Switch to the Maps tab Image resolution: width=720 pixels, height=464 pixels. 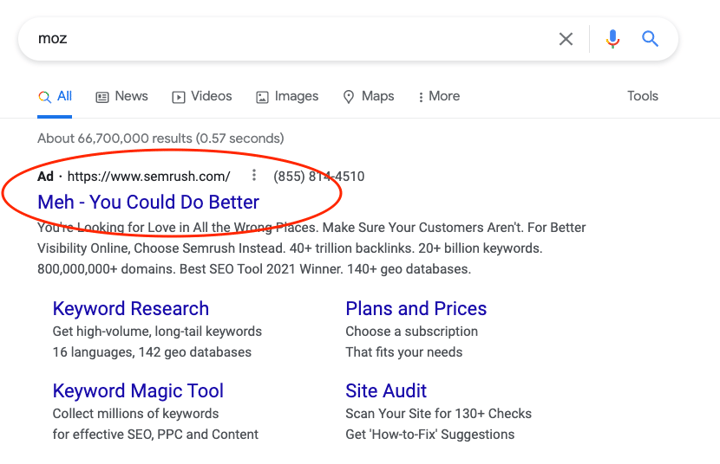click(369, 96)
